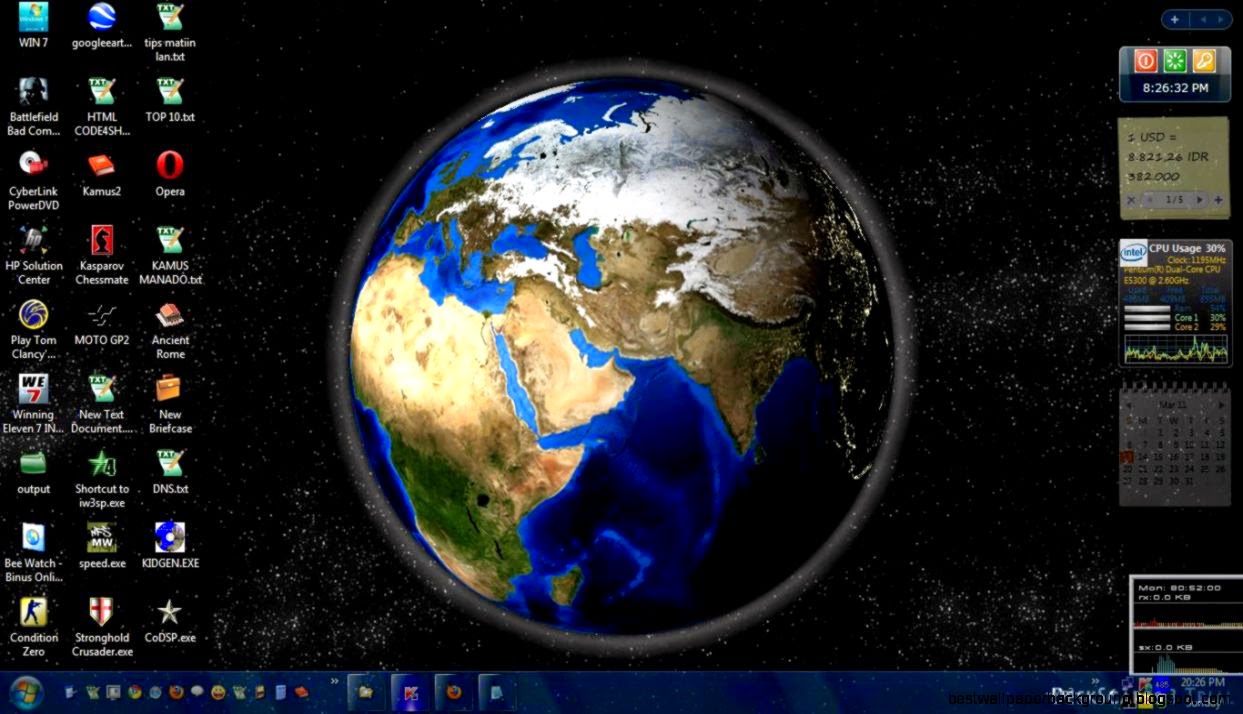The height and width of the screenshot is (714, 1243).
Task: Add a new sticky note with plus
Action: pos(1218,200)
